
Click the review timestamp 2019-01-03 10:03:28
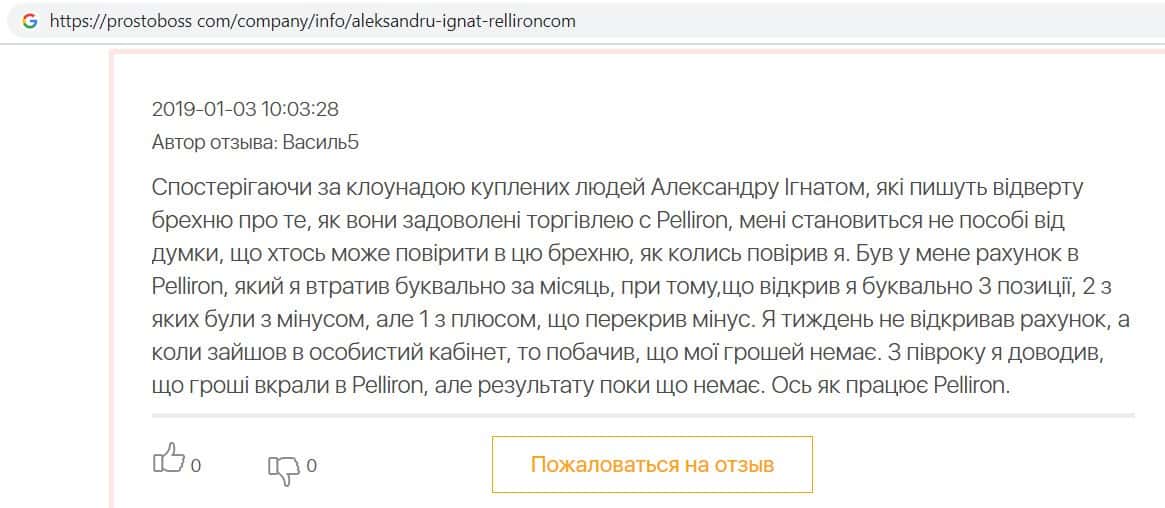pyautogui.click(x=245, y=109)
